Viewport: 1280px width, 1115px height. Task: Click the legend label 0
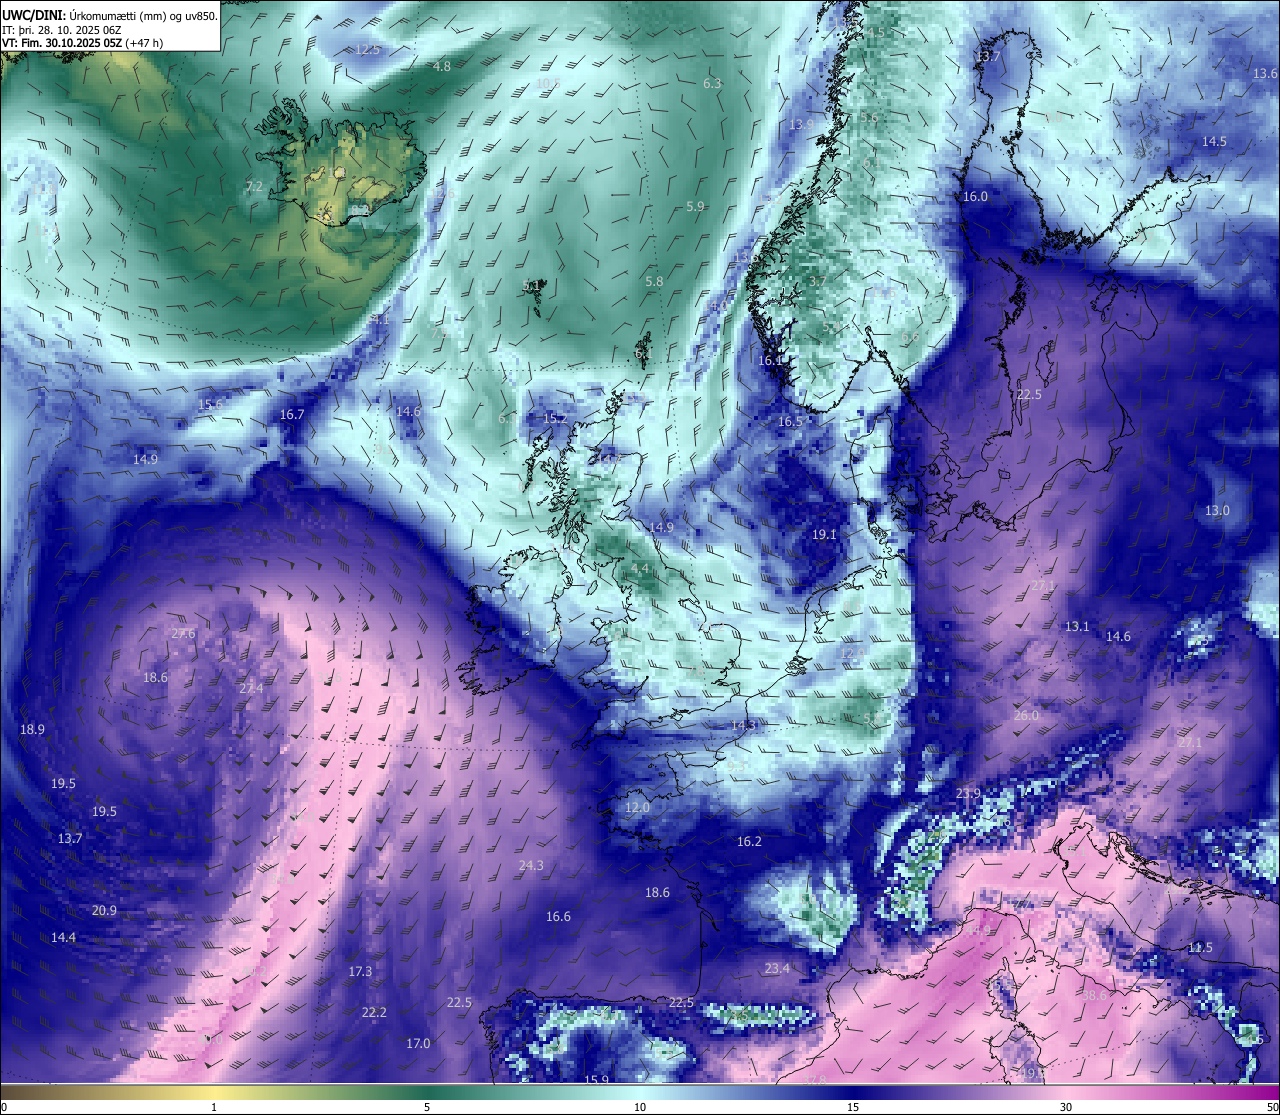4,1107
